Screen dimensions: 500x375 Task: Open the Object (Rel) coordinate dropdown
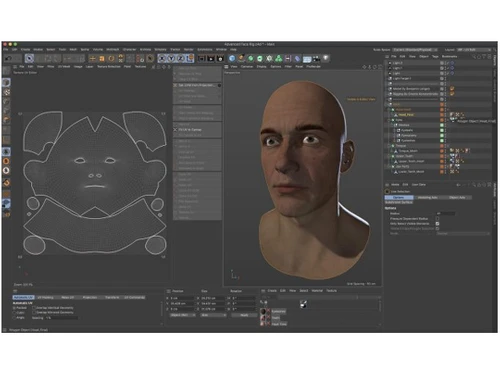point(183,315)
